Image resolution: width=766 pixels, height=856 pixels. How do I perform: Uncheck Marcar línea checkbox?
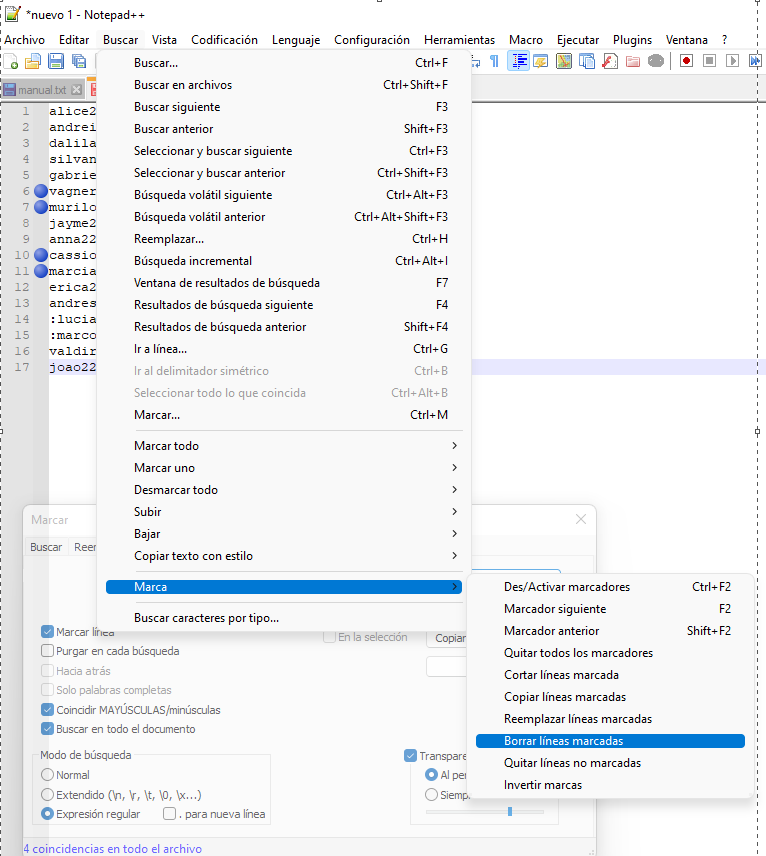click(x=47, y=632)
